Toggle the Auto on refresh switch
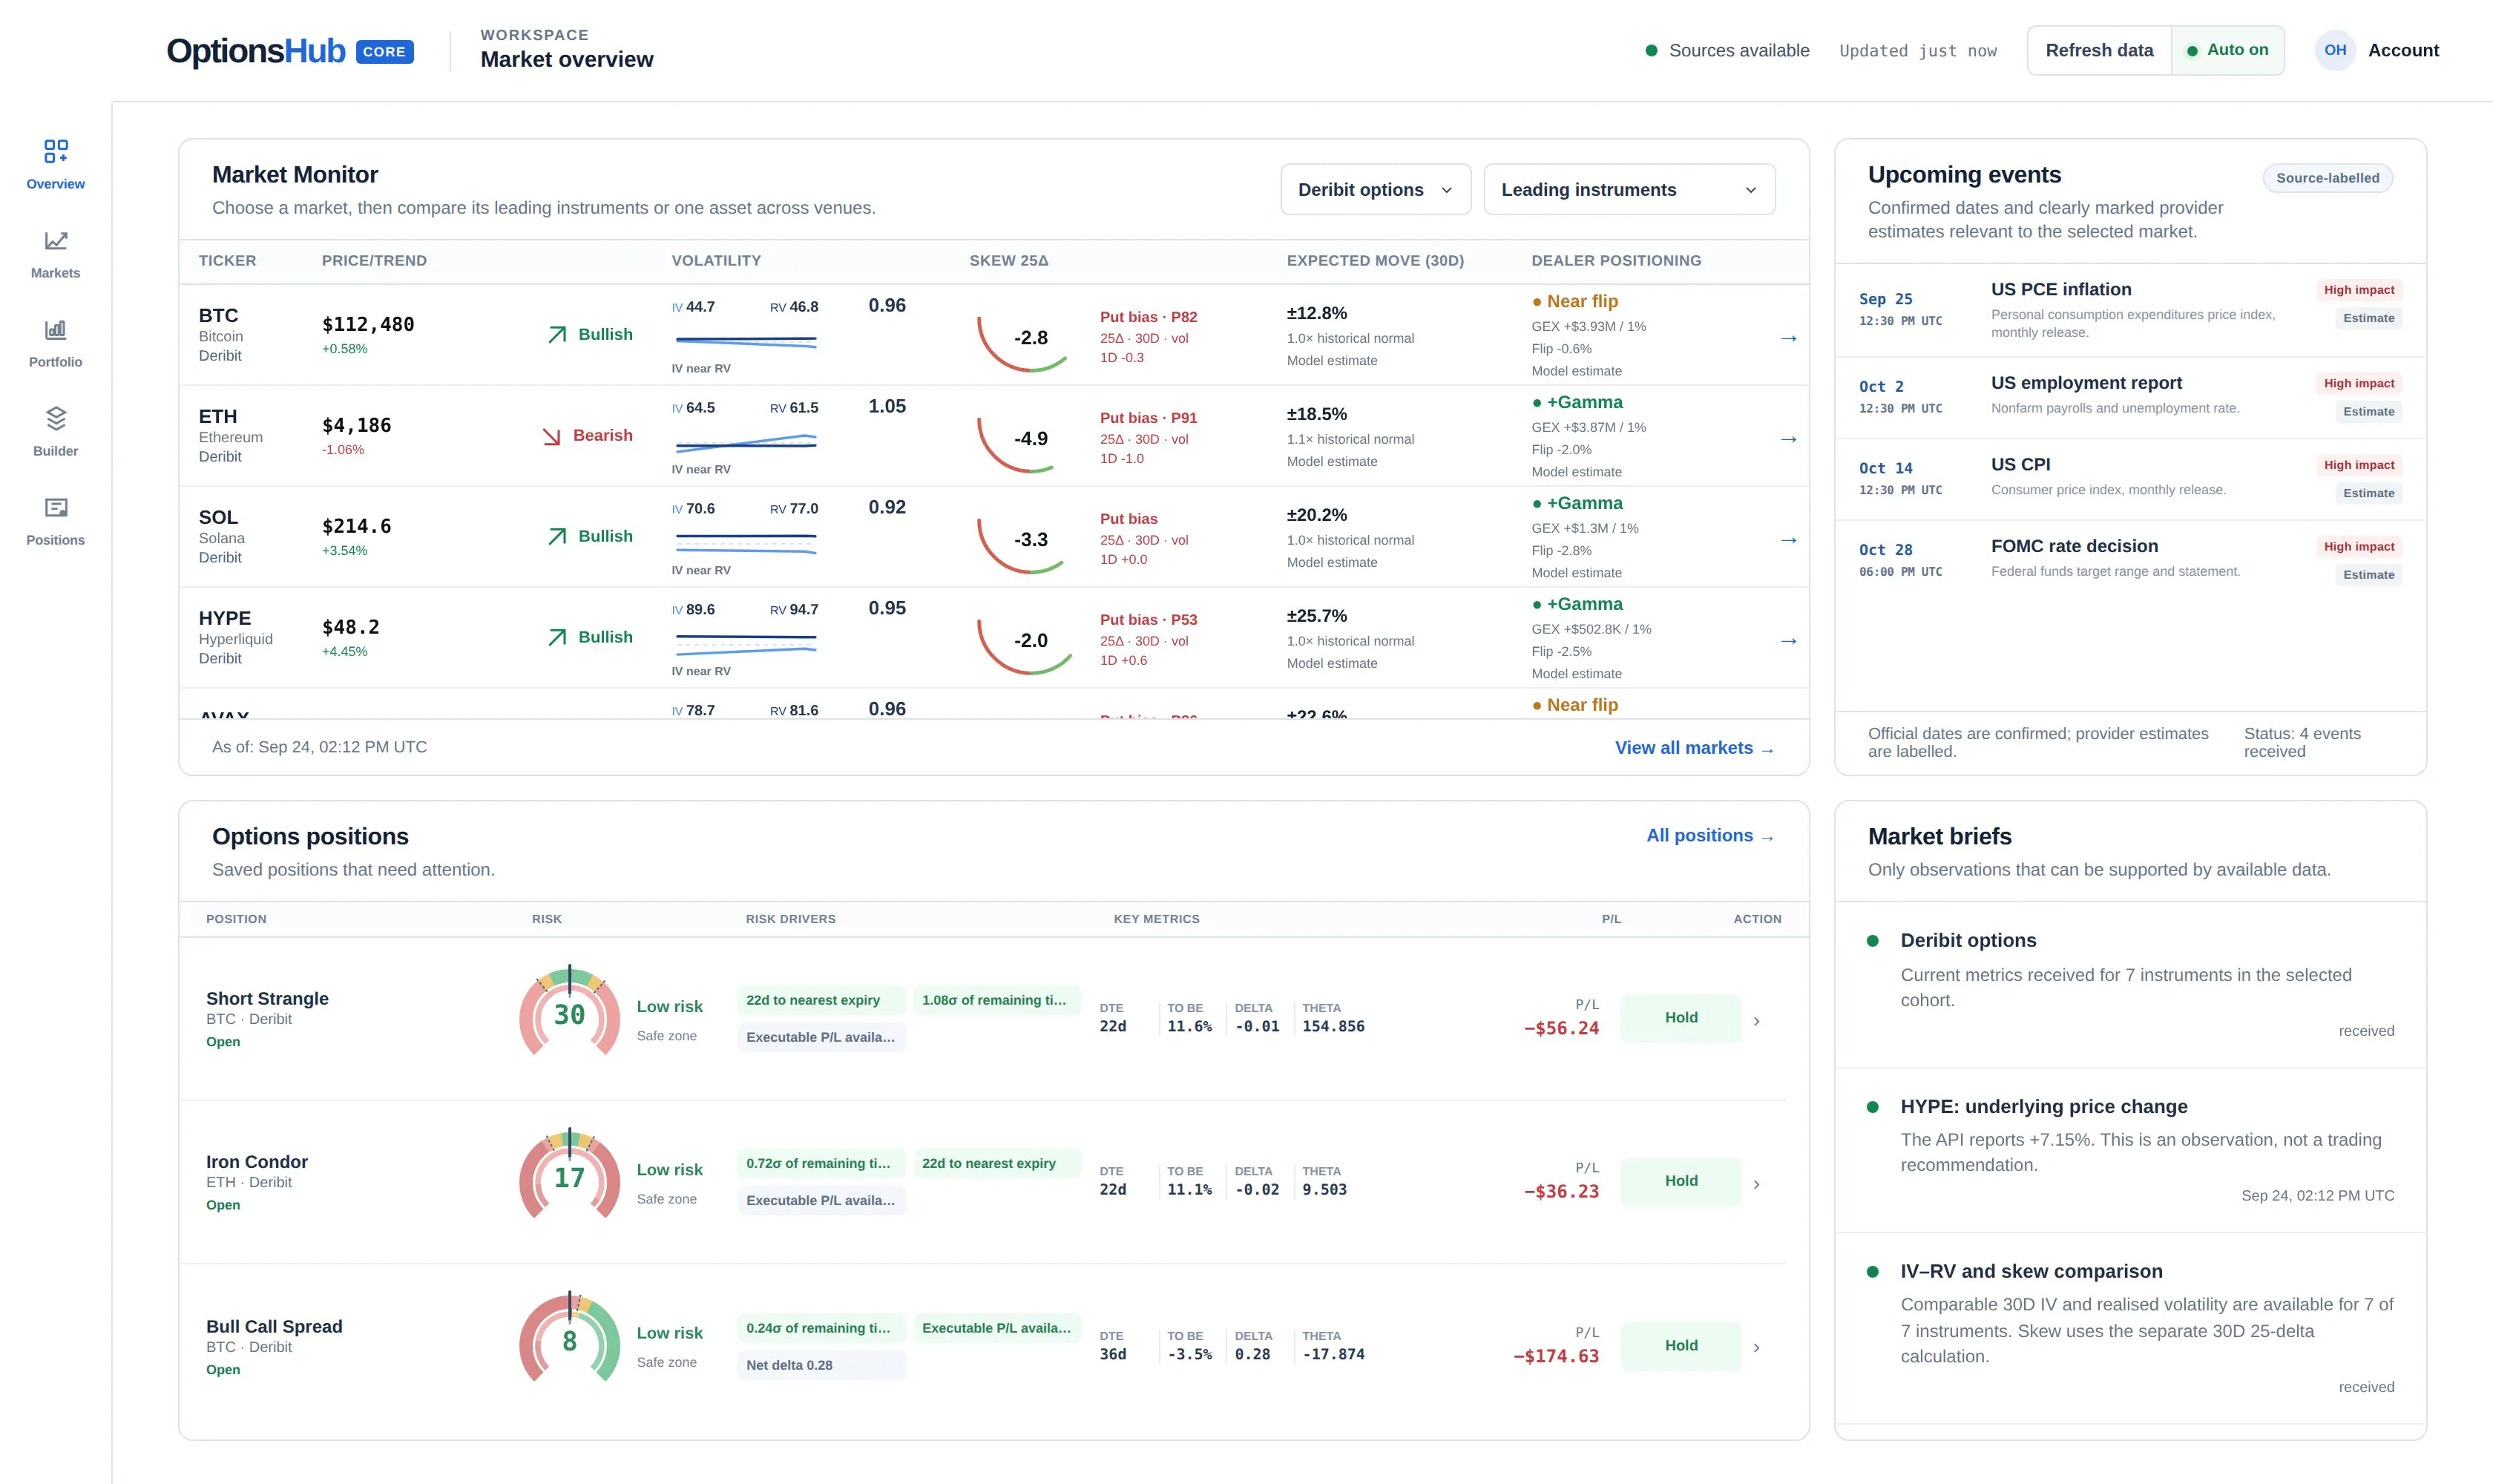This screenshot has width=2493, height=1484. [x=2227, y=50]
